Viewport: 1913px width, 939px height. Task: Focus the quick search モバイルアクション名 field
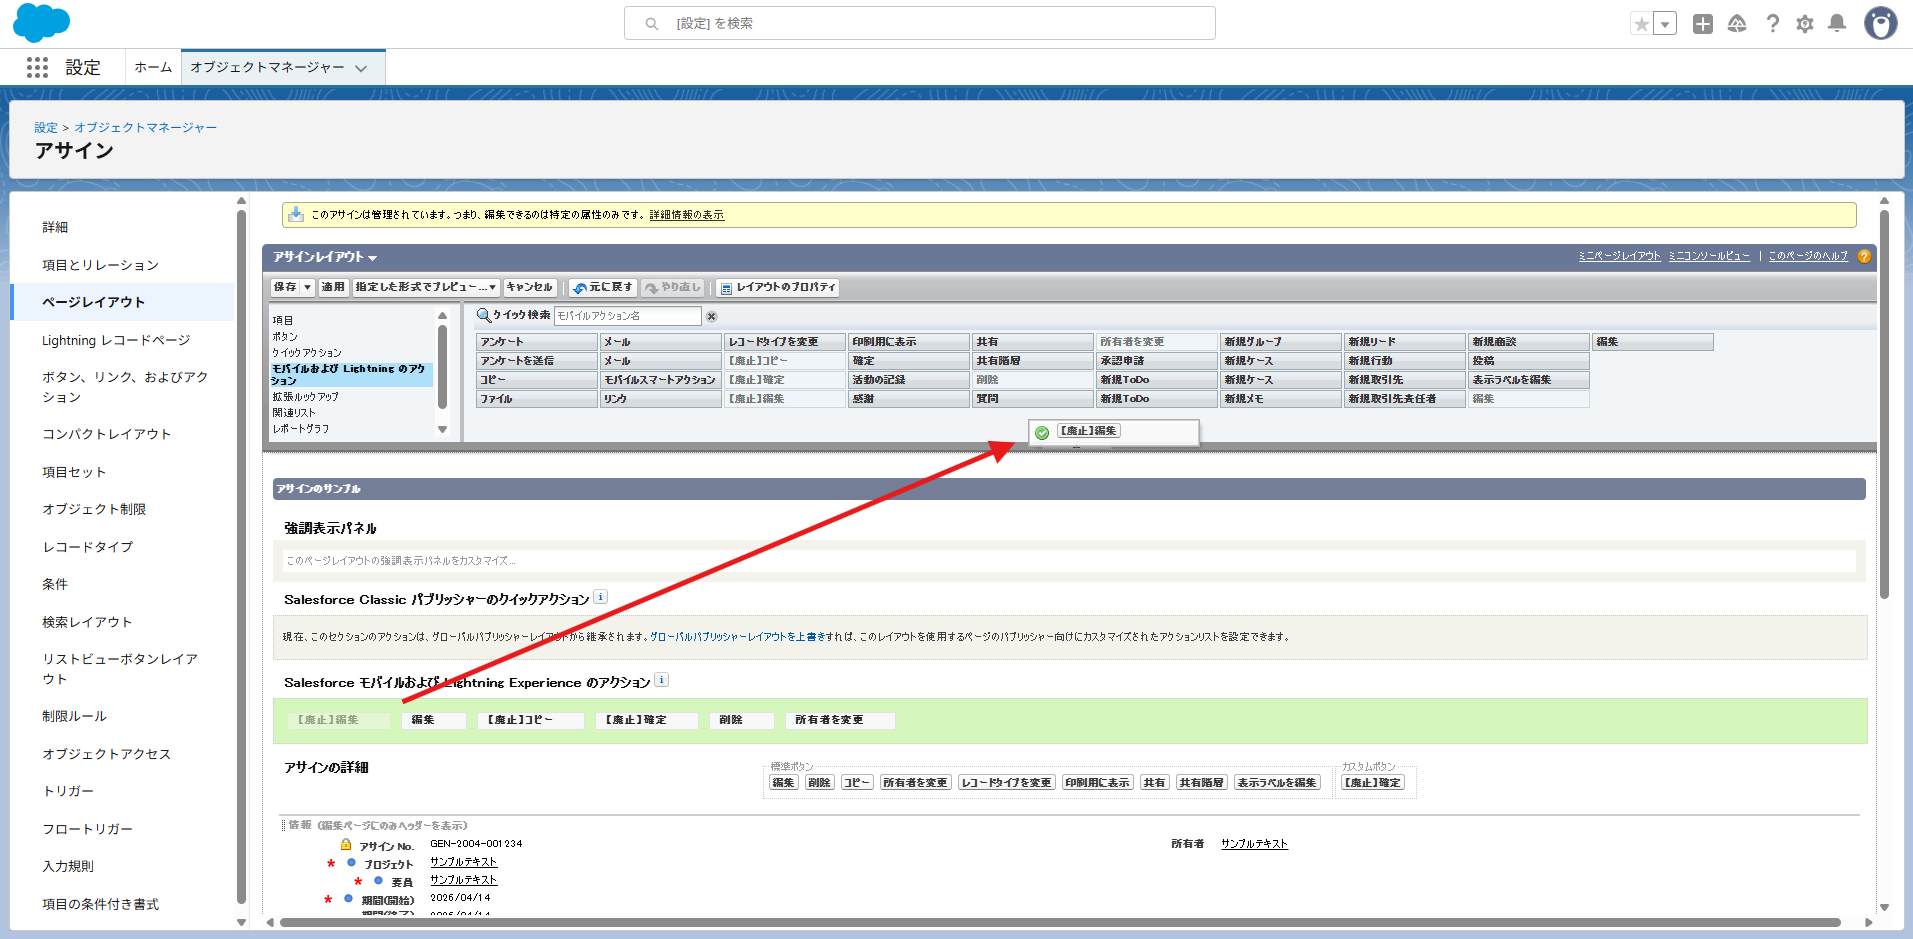(x=628, y=316)
